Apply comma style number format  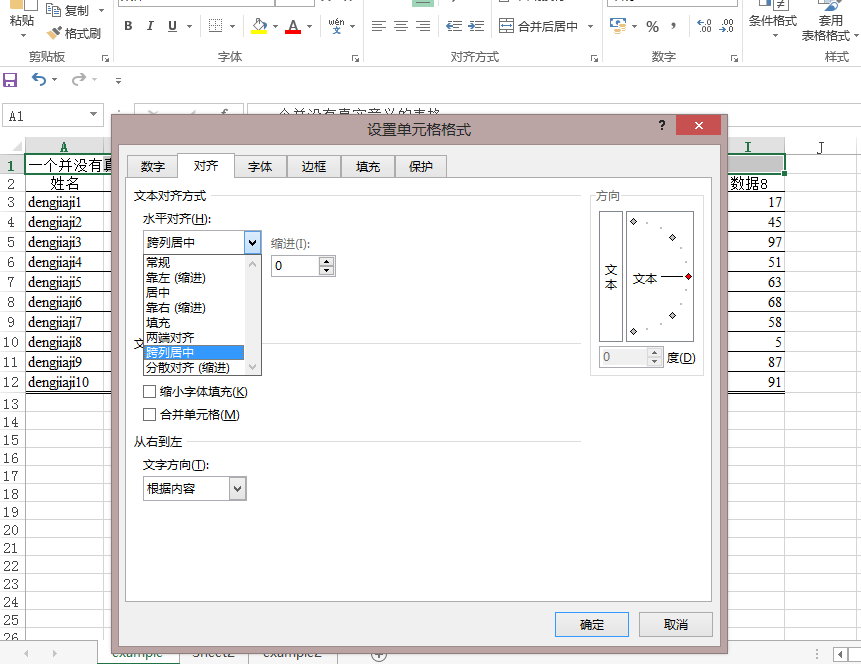674,26
